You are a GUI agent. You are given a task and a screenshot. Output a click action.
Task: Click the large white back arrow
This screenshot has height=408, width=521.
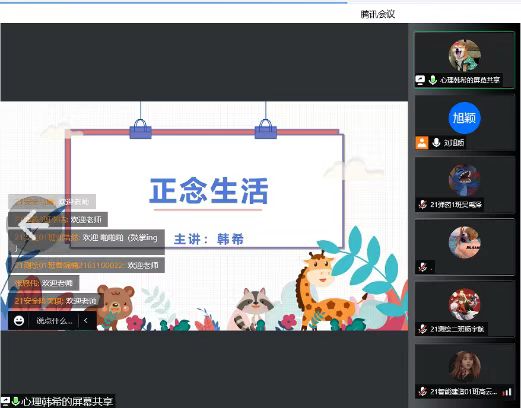pos(32,224)
